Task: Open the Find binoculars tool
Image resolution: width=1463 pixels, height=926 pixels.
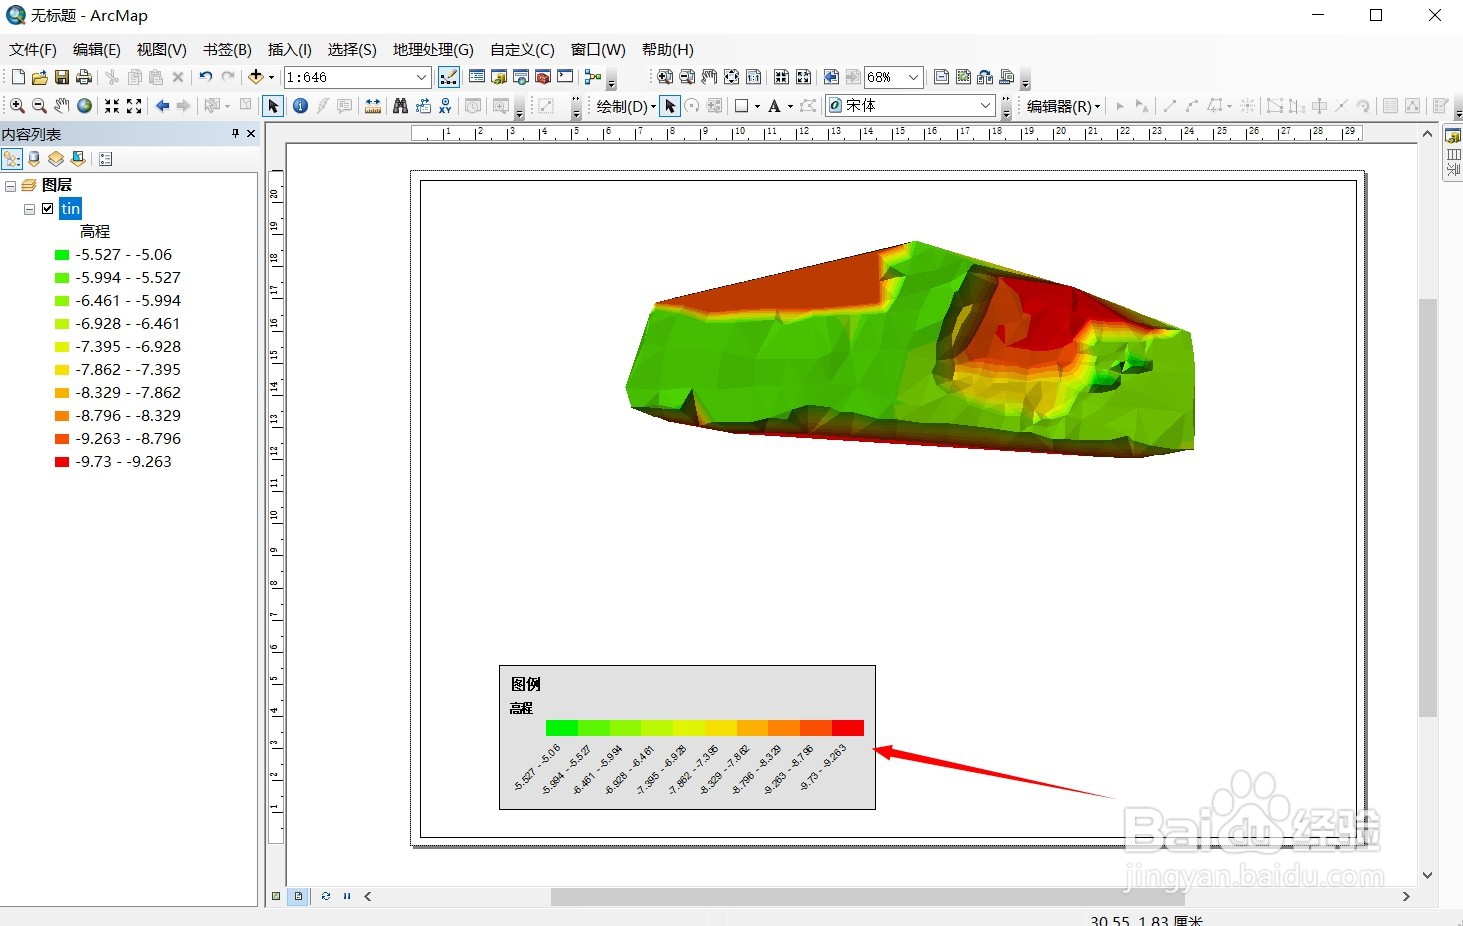Action: pyautogui.click(x=400, y=105)
